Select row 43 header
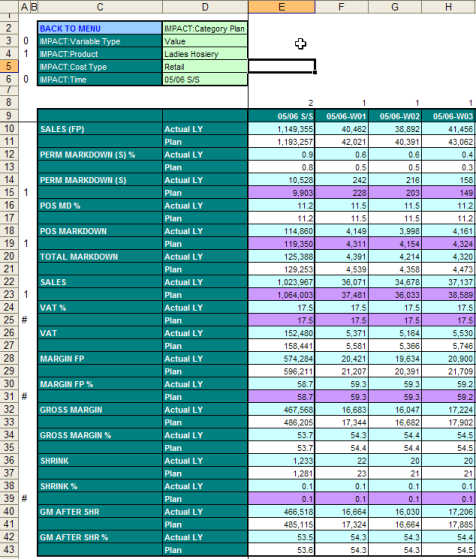Image resolution: width=476 pixels, height=559 pixels. coord(9,550)
